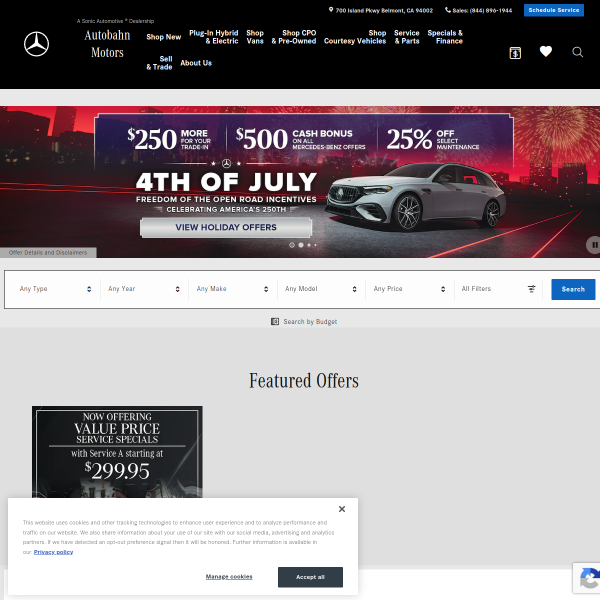Call the Sales phone number link
Image resolution: width=600 pixels, height=600 pixels.
coord(482,11)
